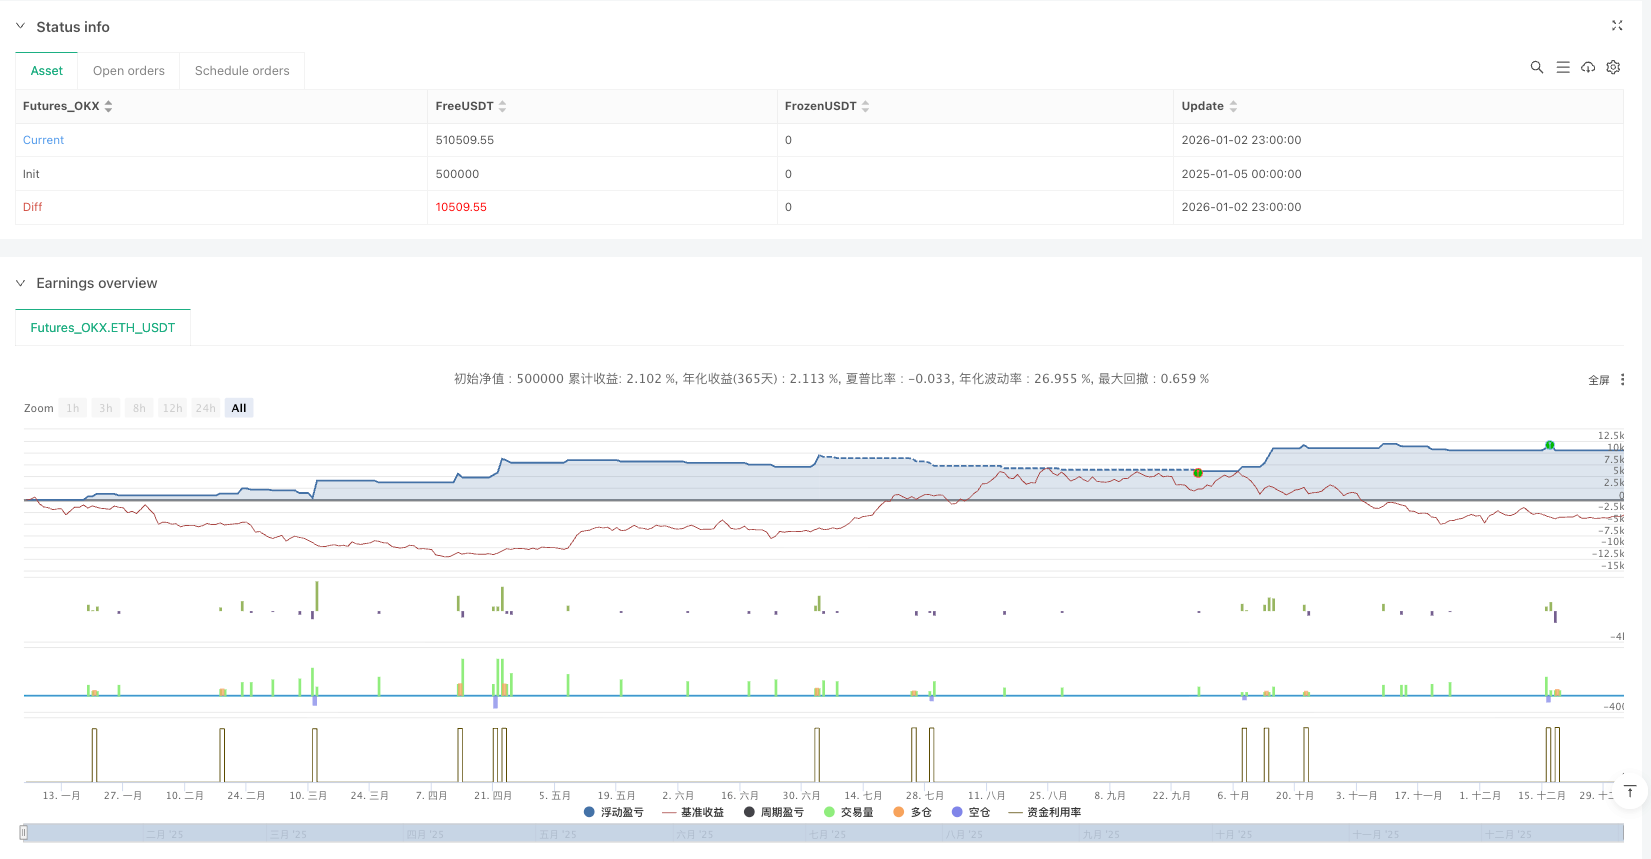The height and width of the screenshot is (859, 1651).
Task: Click the fullscreen expand icon in Status info
Action: click(x=1617, y=26)
